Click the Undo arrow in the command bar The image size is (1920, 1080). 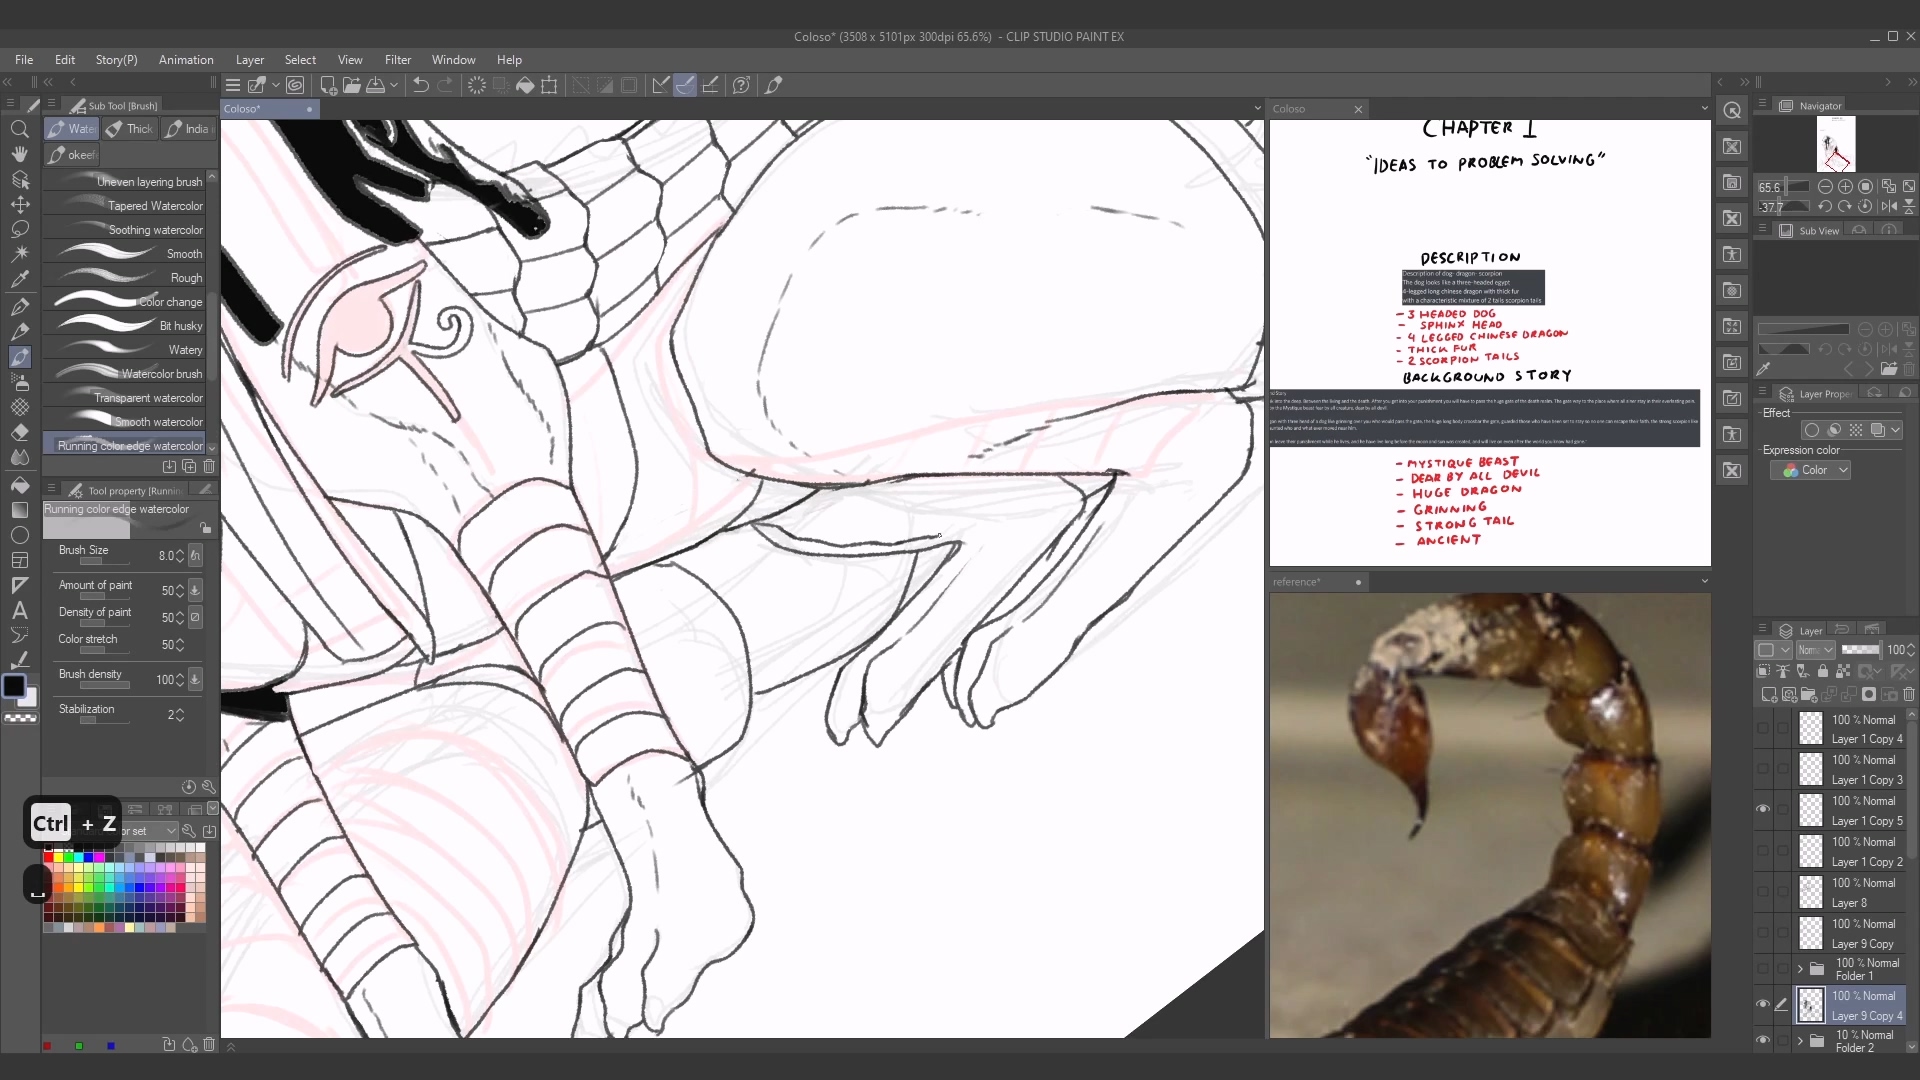click(x=421, y=85)
